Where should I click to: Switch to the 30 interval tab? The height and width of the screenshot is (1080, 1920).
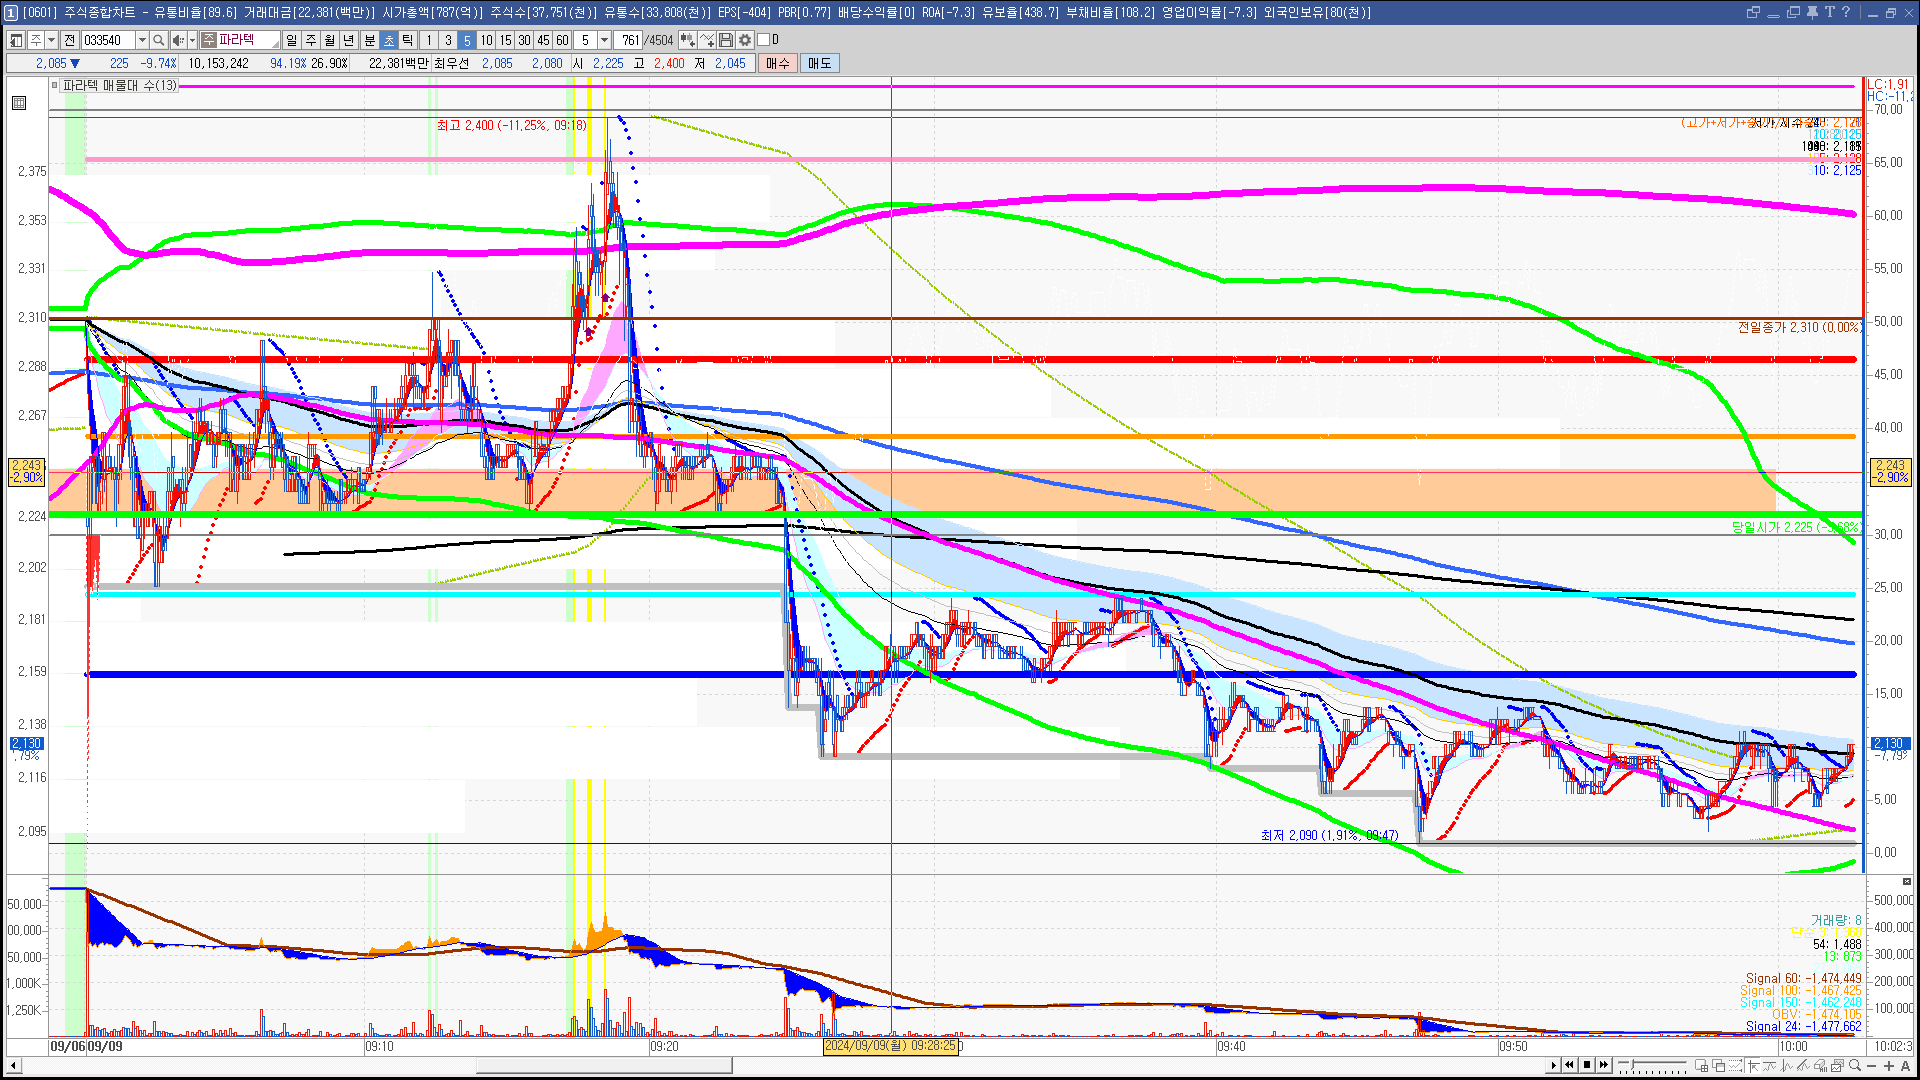click(524, 40)
